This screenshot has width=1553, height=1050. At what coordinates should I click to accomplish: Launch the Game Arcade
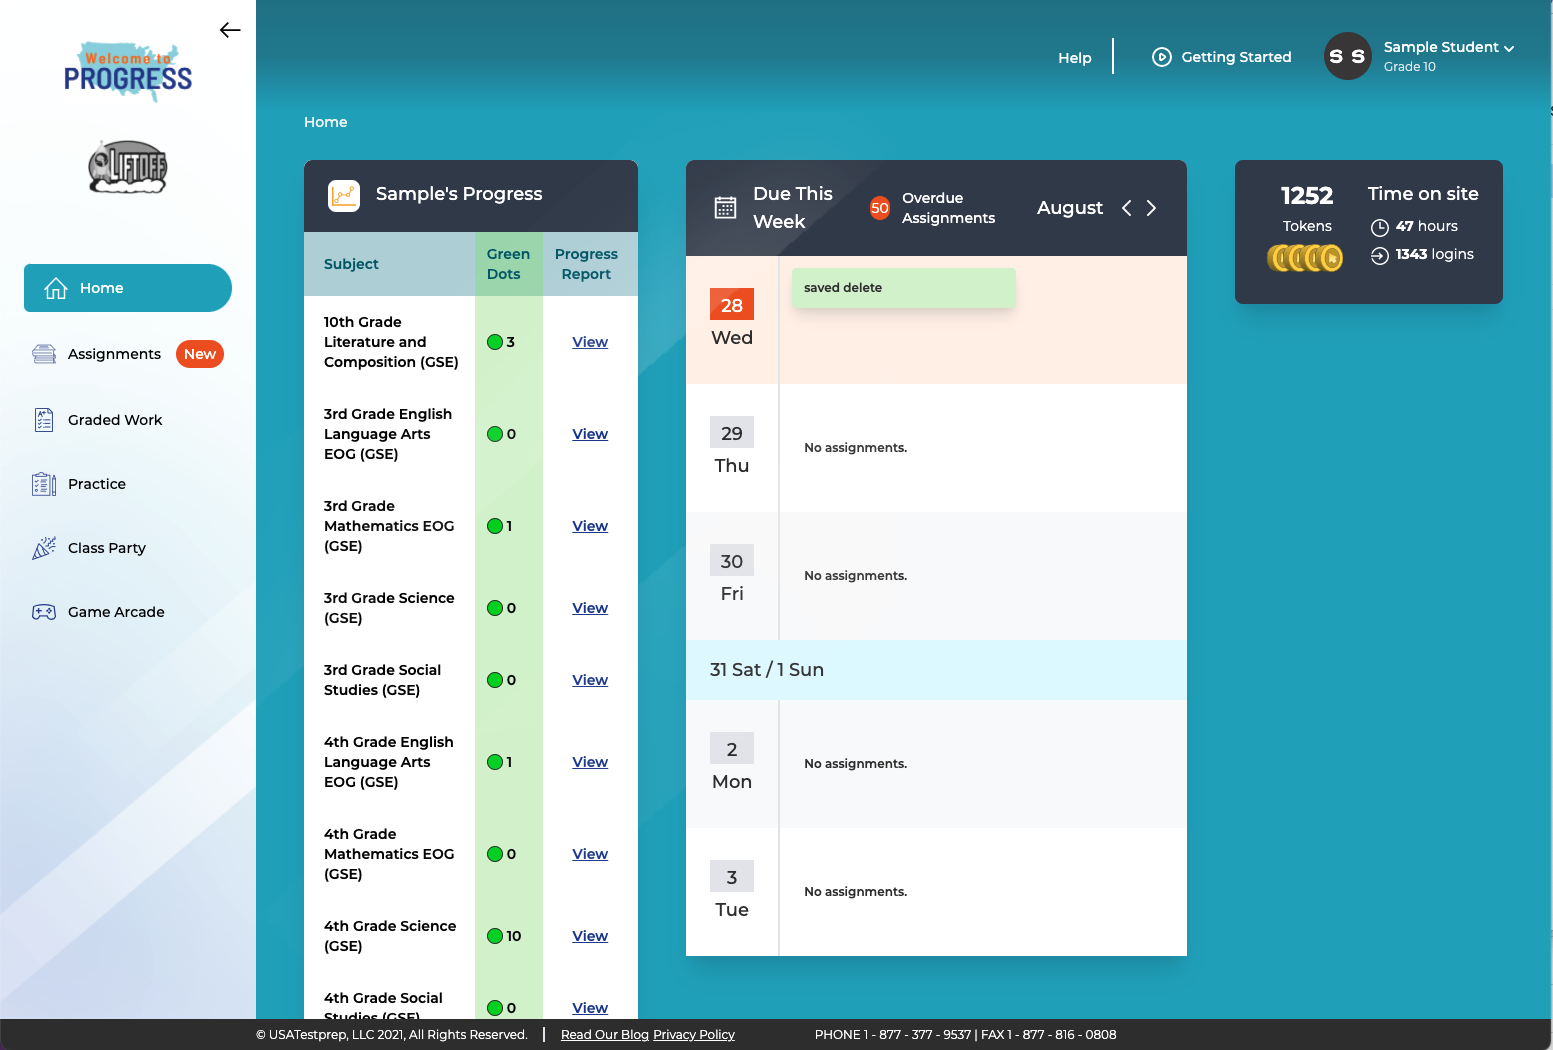(x=115, y=612)
